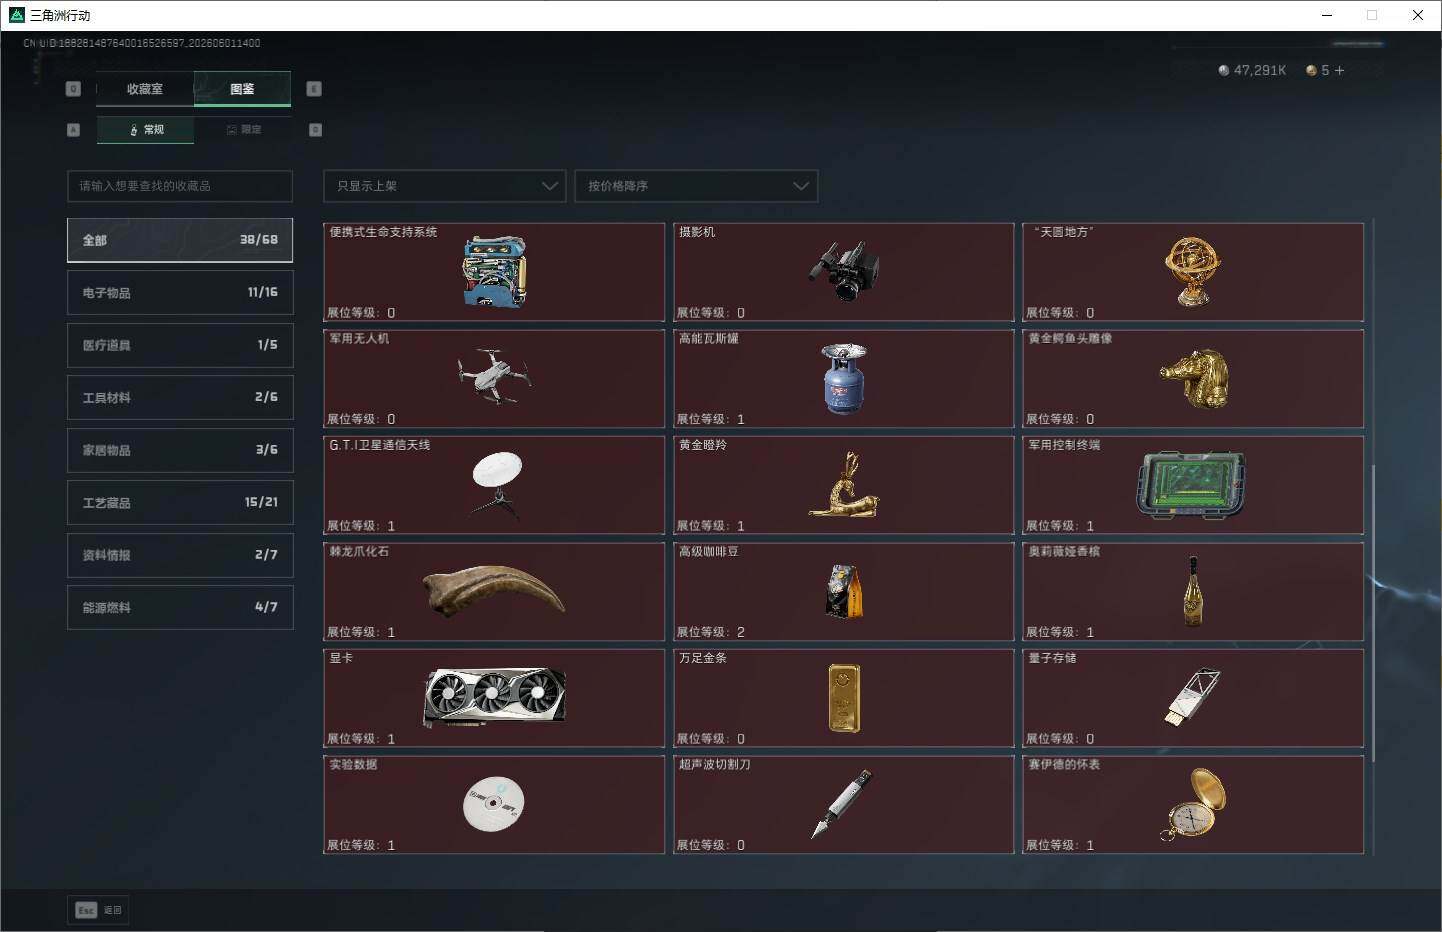Viewport: 1442px width, 932px height.
Task: Go back with the Esc 返回 button
Action: (99, 910)
